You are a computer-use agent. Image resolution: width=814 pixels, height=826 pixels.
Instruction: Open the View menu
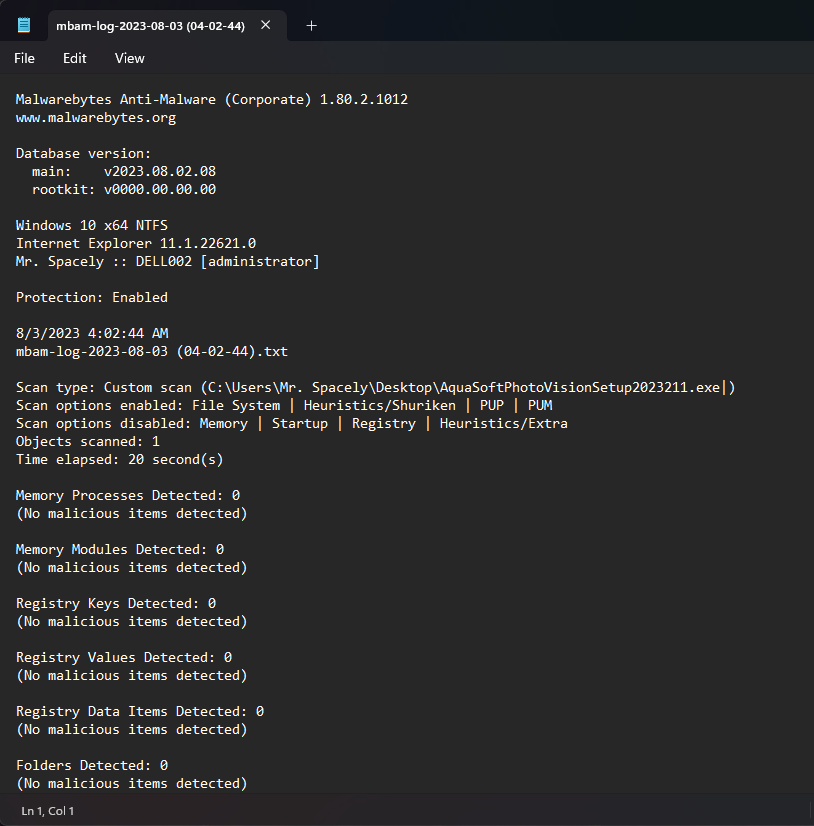click(x=130, y=58)
